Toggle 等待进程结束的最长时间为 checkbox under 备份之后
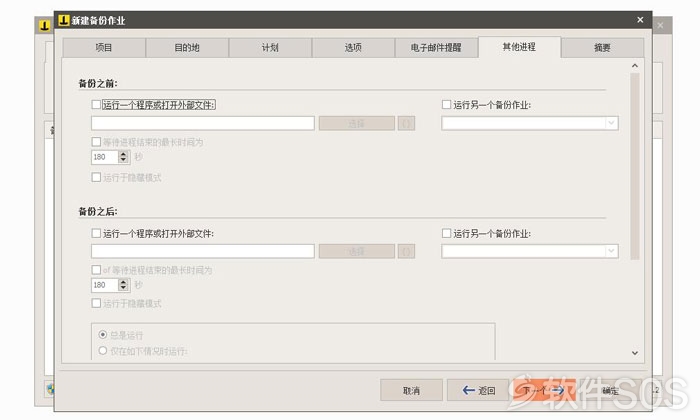The height and width of the screenshot is (420, 700). coord(96,270)
